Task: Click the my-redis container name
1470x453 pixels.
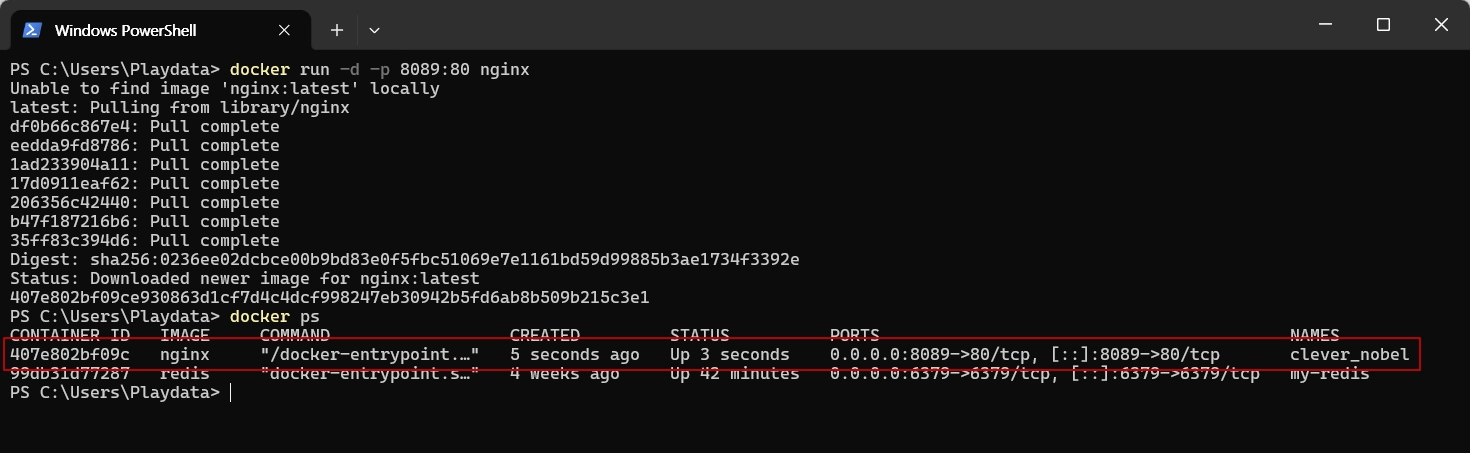Action: [x=1330, y=374]
